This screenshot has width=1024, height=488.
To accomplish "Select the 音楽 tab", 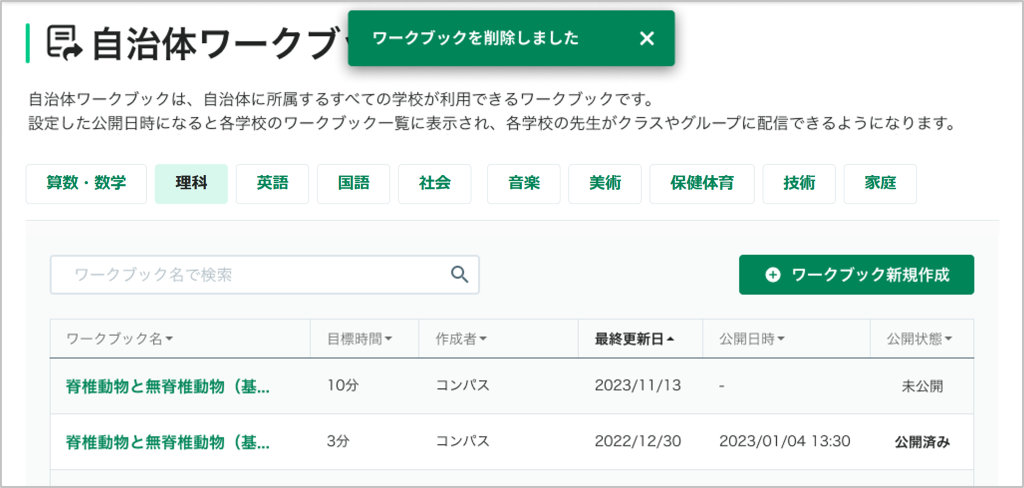I will (x=524, y=184).
